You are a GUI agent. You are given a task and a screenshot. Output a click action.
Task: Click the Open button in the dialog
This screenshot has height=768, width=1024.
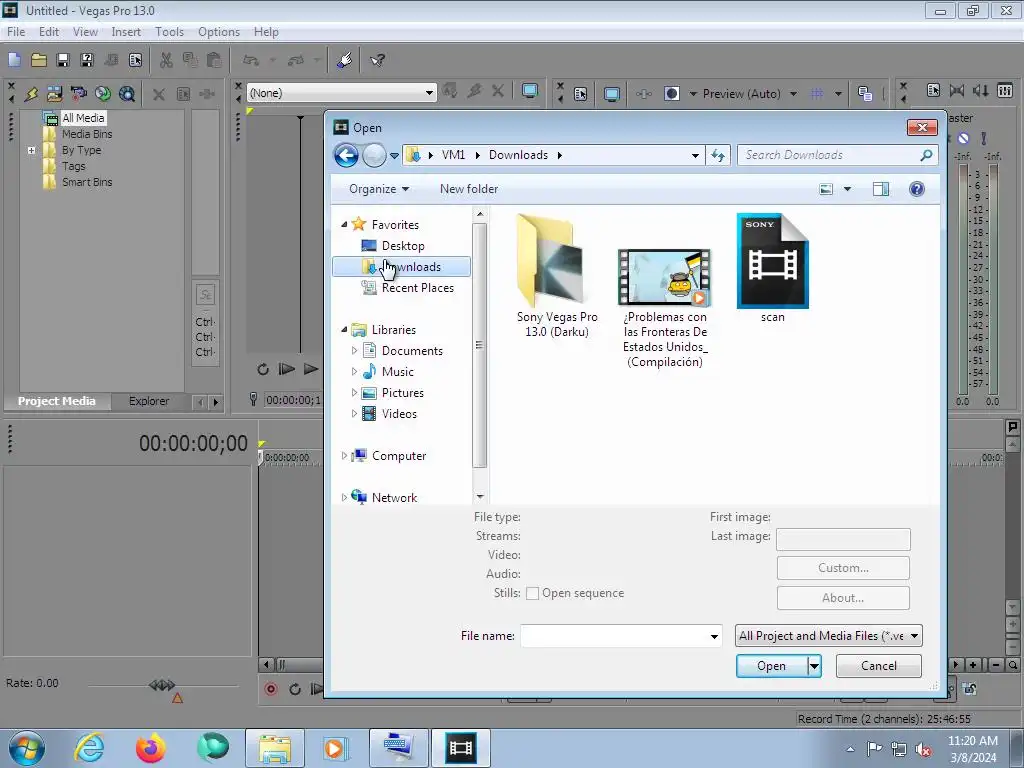772,666
